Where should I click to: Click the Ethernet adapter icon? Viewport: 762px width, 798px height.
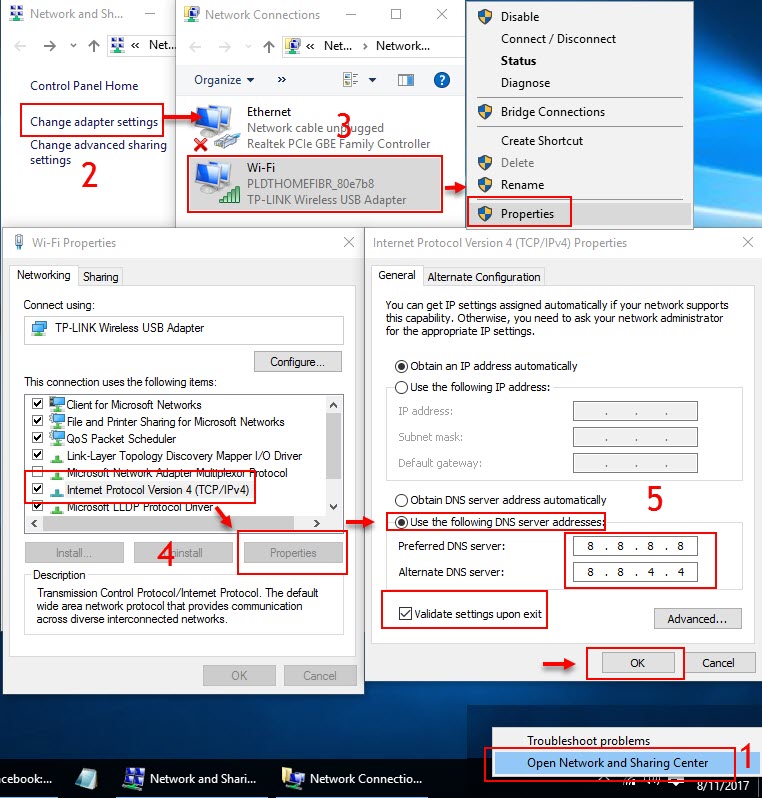point(216,127)
